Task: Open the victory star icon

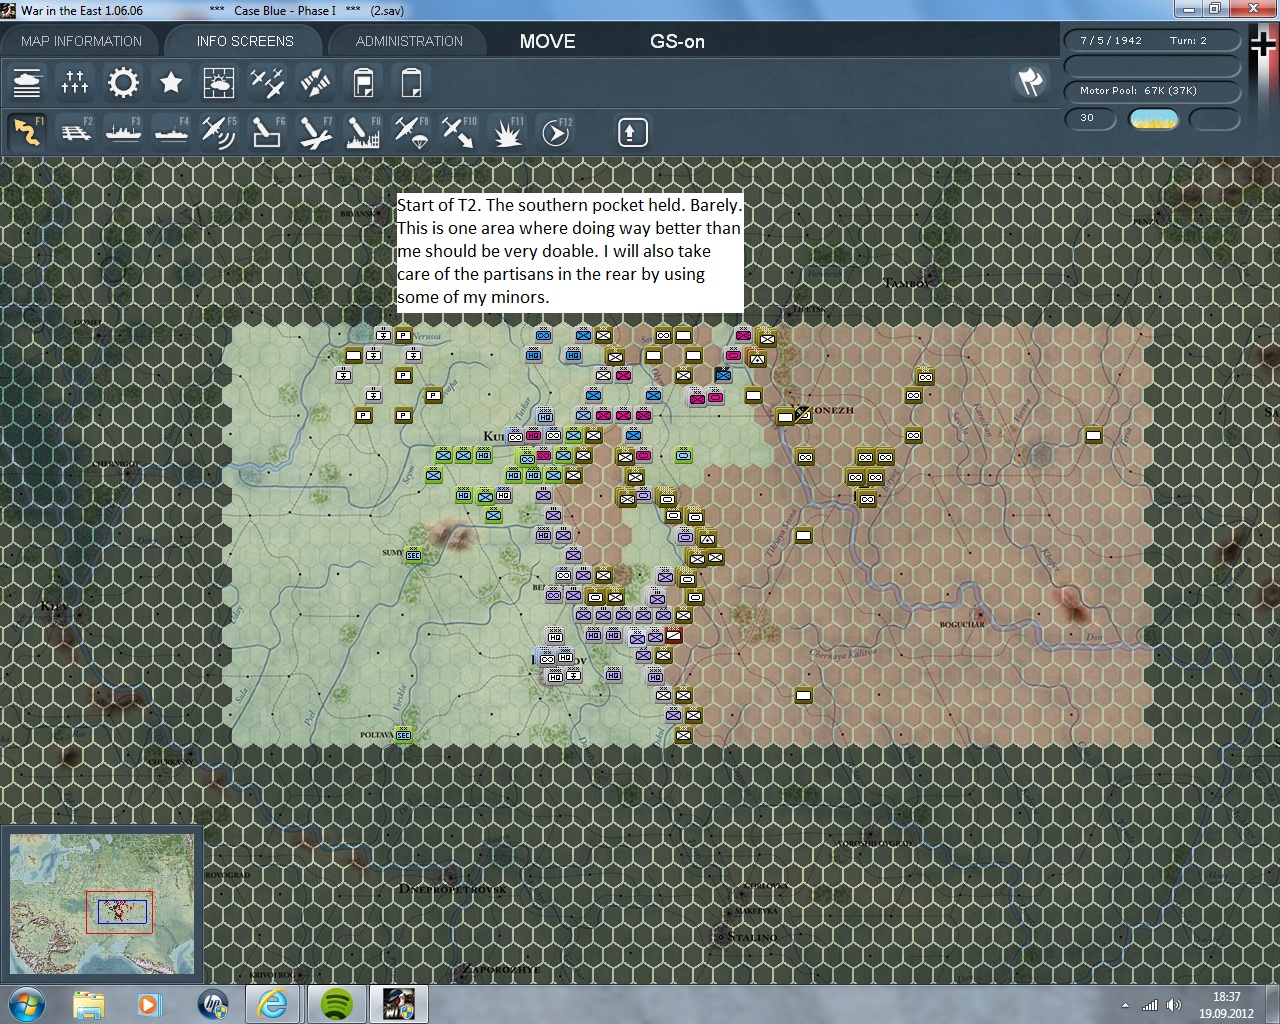Action: tap(171, 82)
